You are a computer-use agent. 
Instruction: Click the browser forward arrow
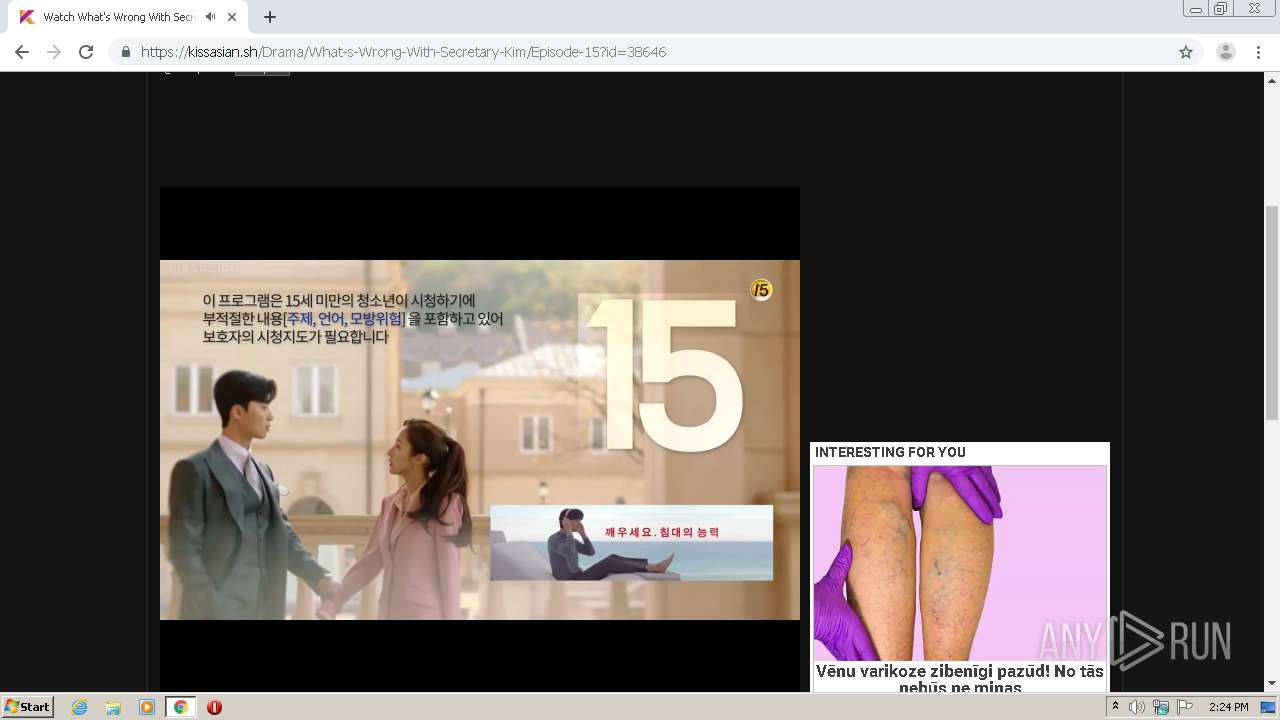[54, 52]
